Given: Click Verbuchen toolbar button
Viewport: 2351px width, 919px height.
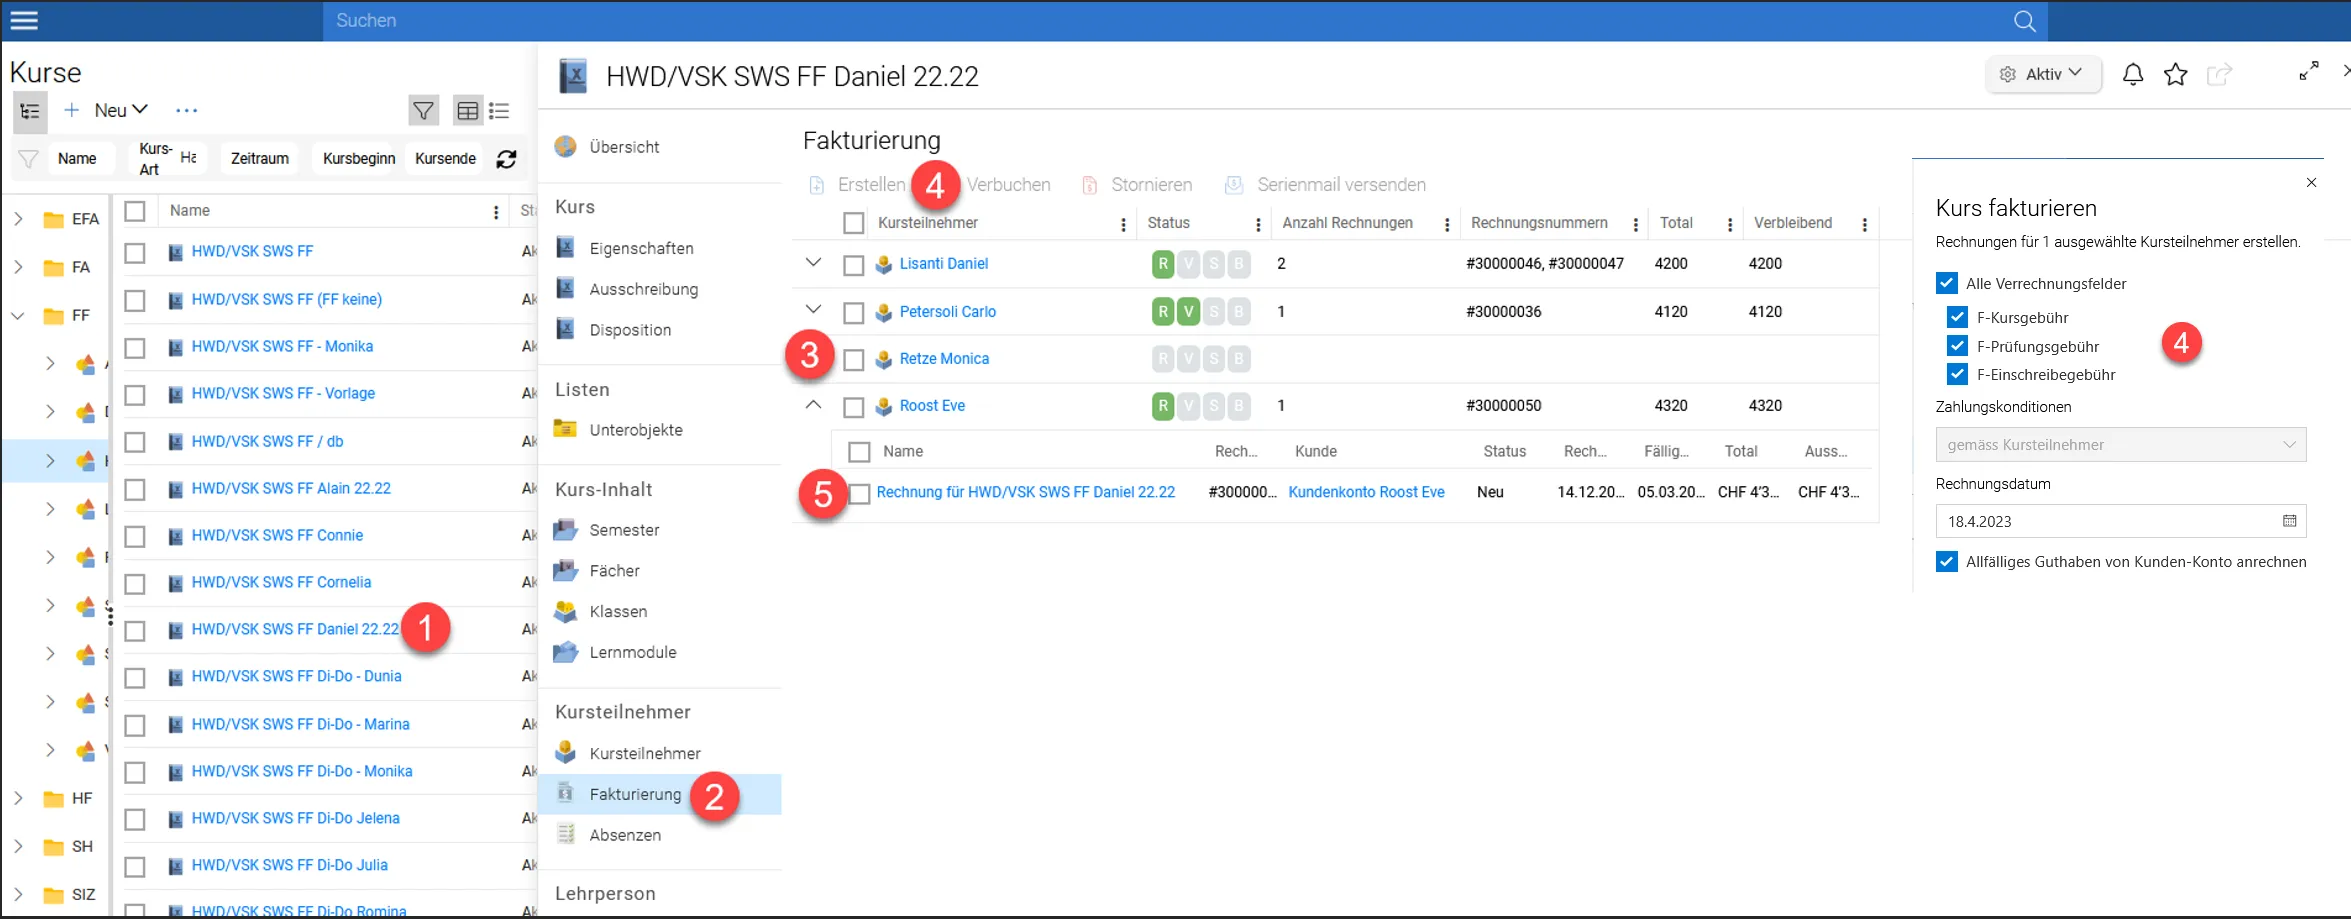Looking at the screenshot, I should click(x=1008, y=185).
